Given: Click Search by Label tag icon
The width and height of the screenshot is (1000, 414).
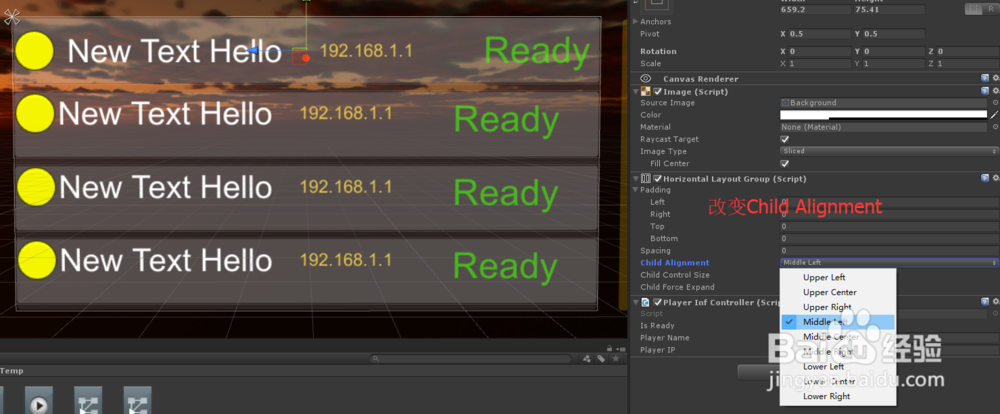Looking at the screenshot, I should (x=601, y=359).
